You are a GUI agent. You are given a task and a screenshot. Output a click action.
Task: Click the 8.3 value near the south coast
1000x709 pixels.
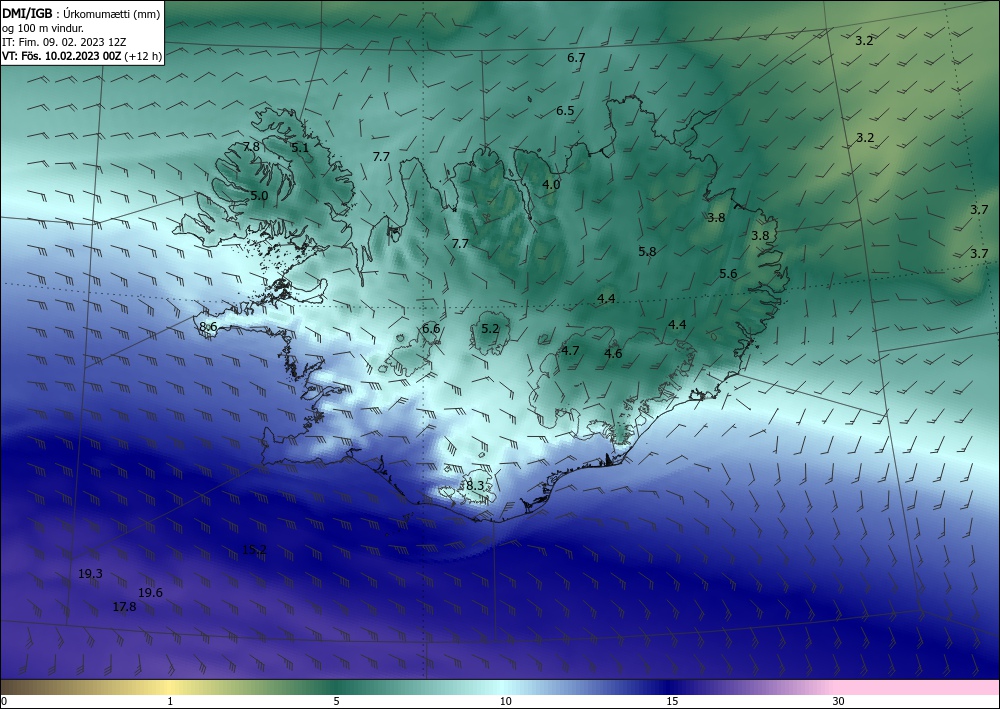click(x=475, y=486)
